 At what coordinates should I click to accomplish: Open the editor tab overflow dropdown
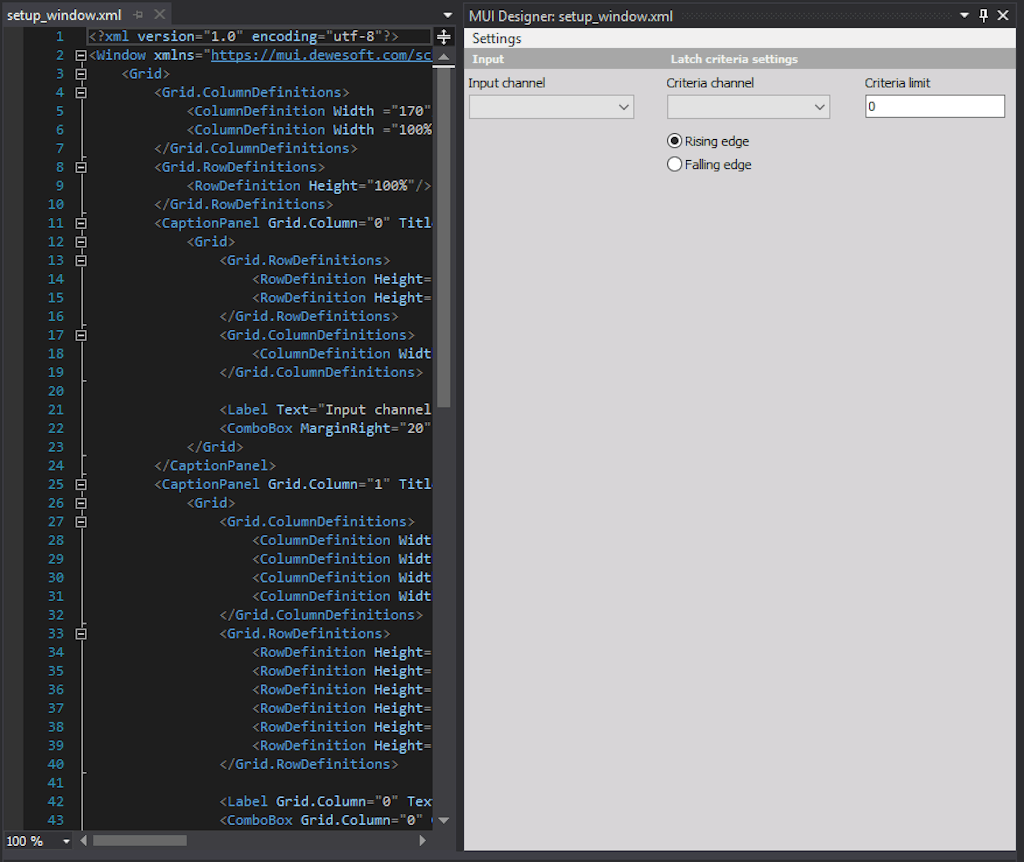click(x=447, y=15)
